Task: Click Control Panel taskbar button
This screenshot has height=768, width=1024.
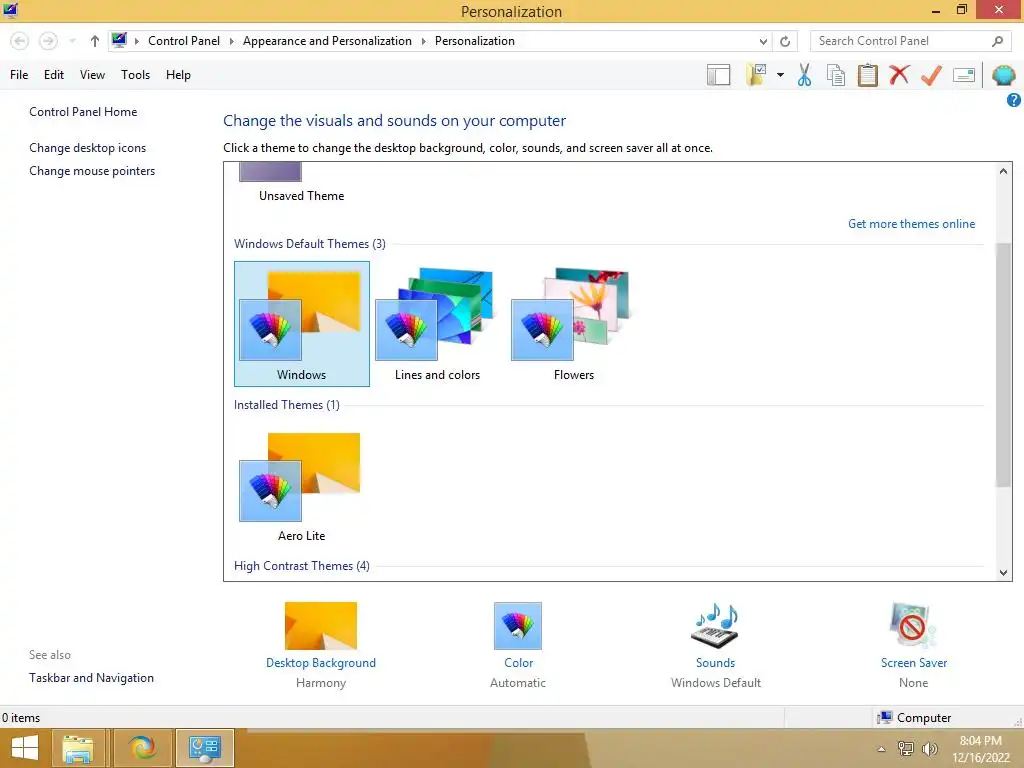Action: pos(204,748)
